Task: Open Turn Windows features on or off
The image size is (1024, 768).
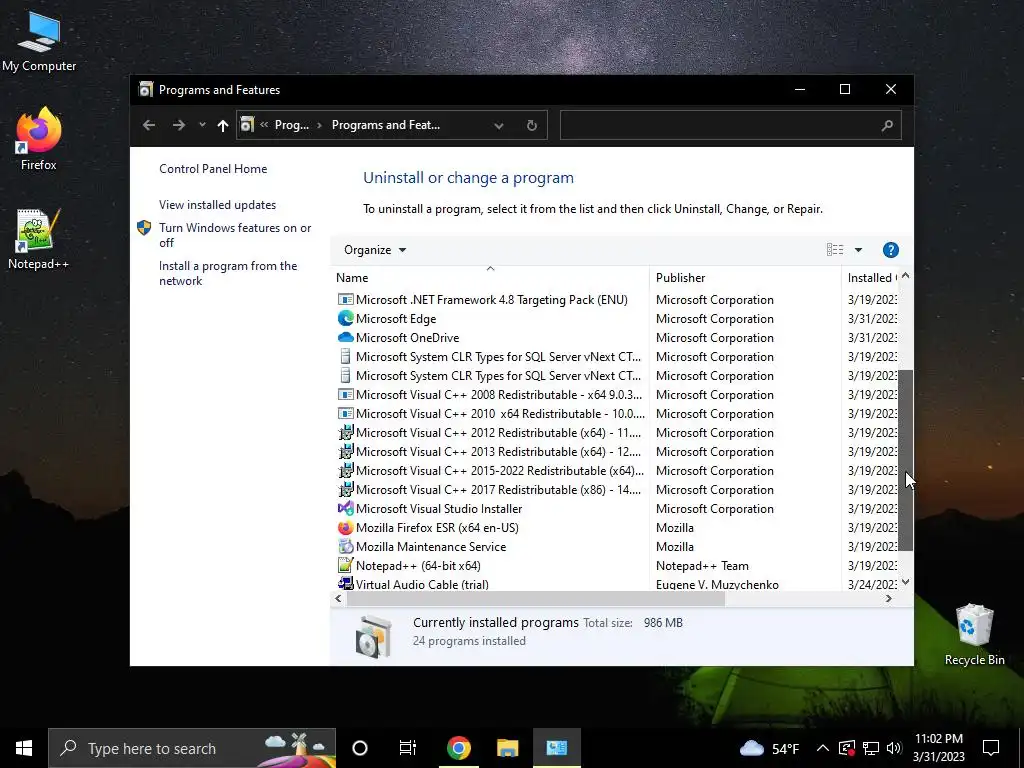Action: [x=235, y=235]
